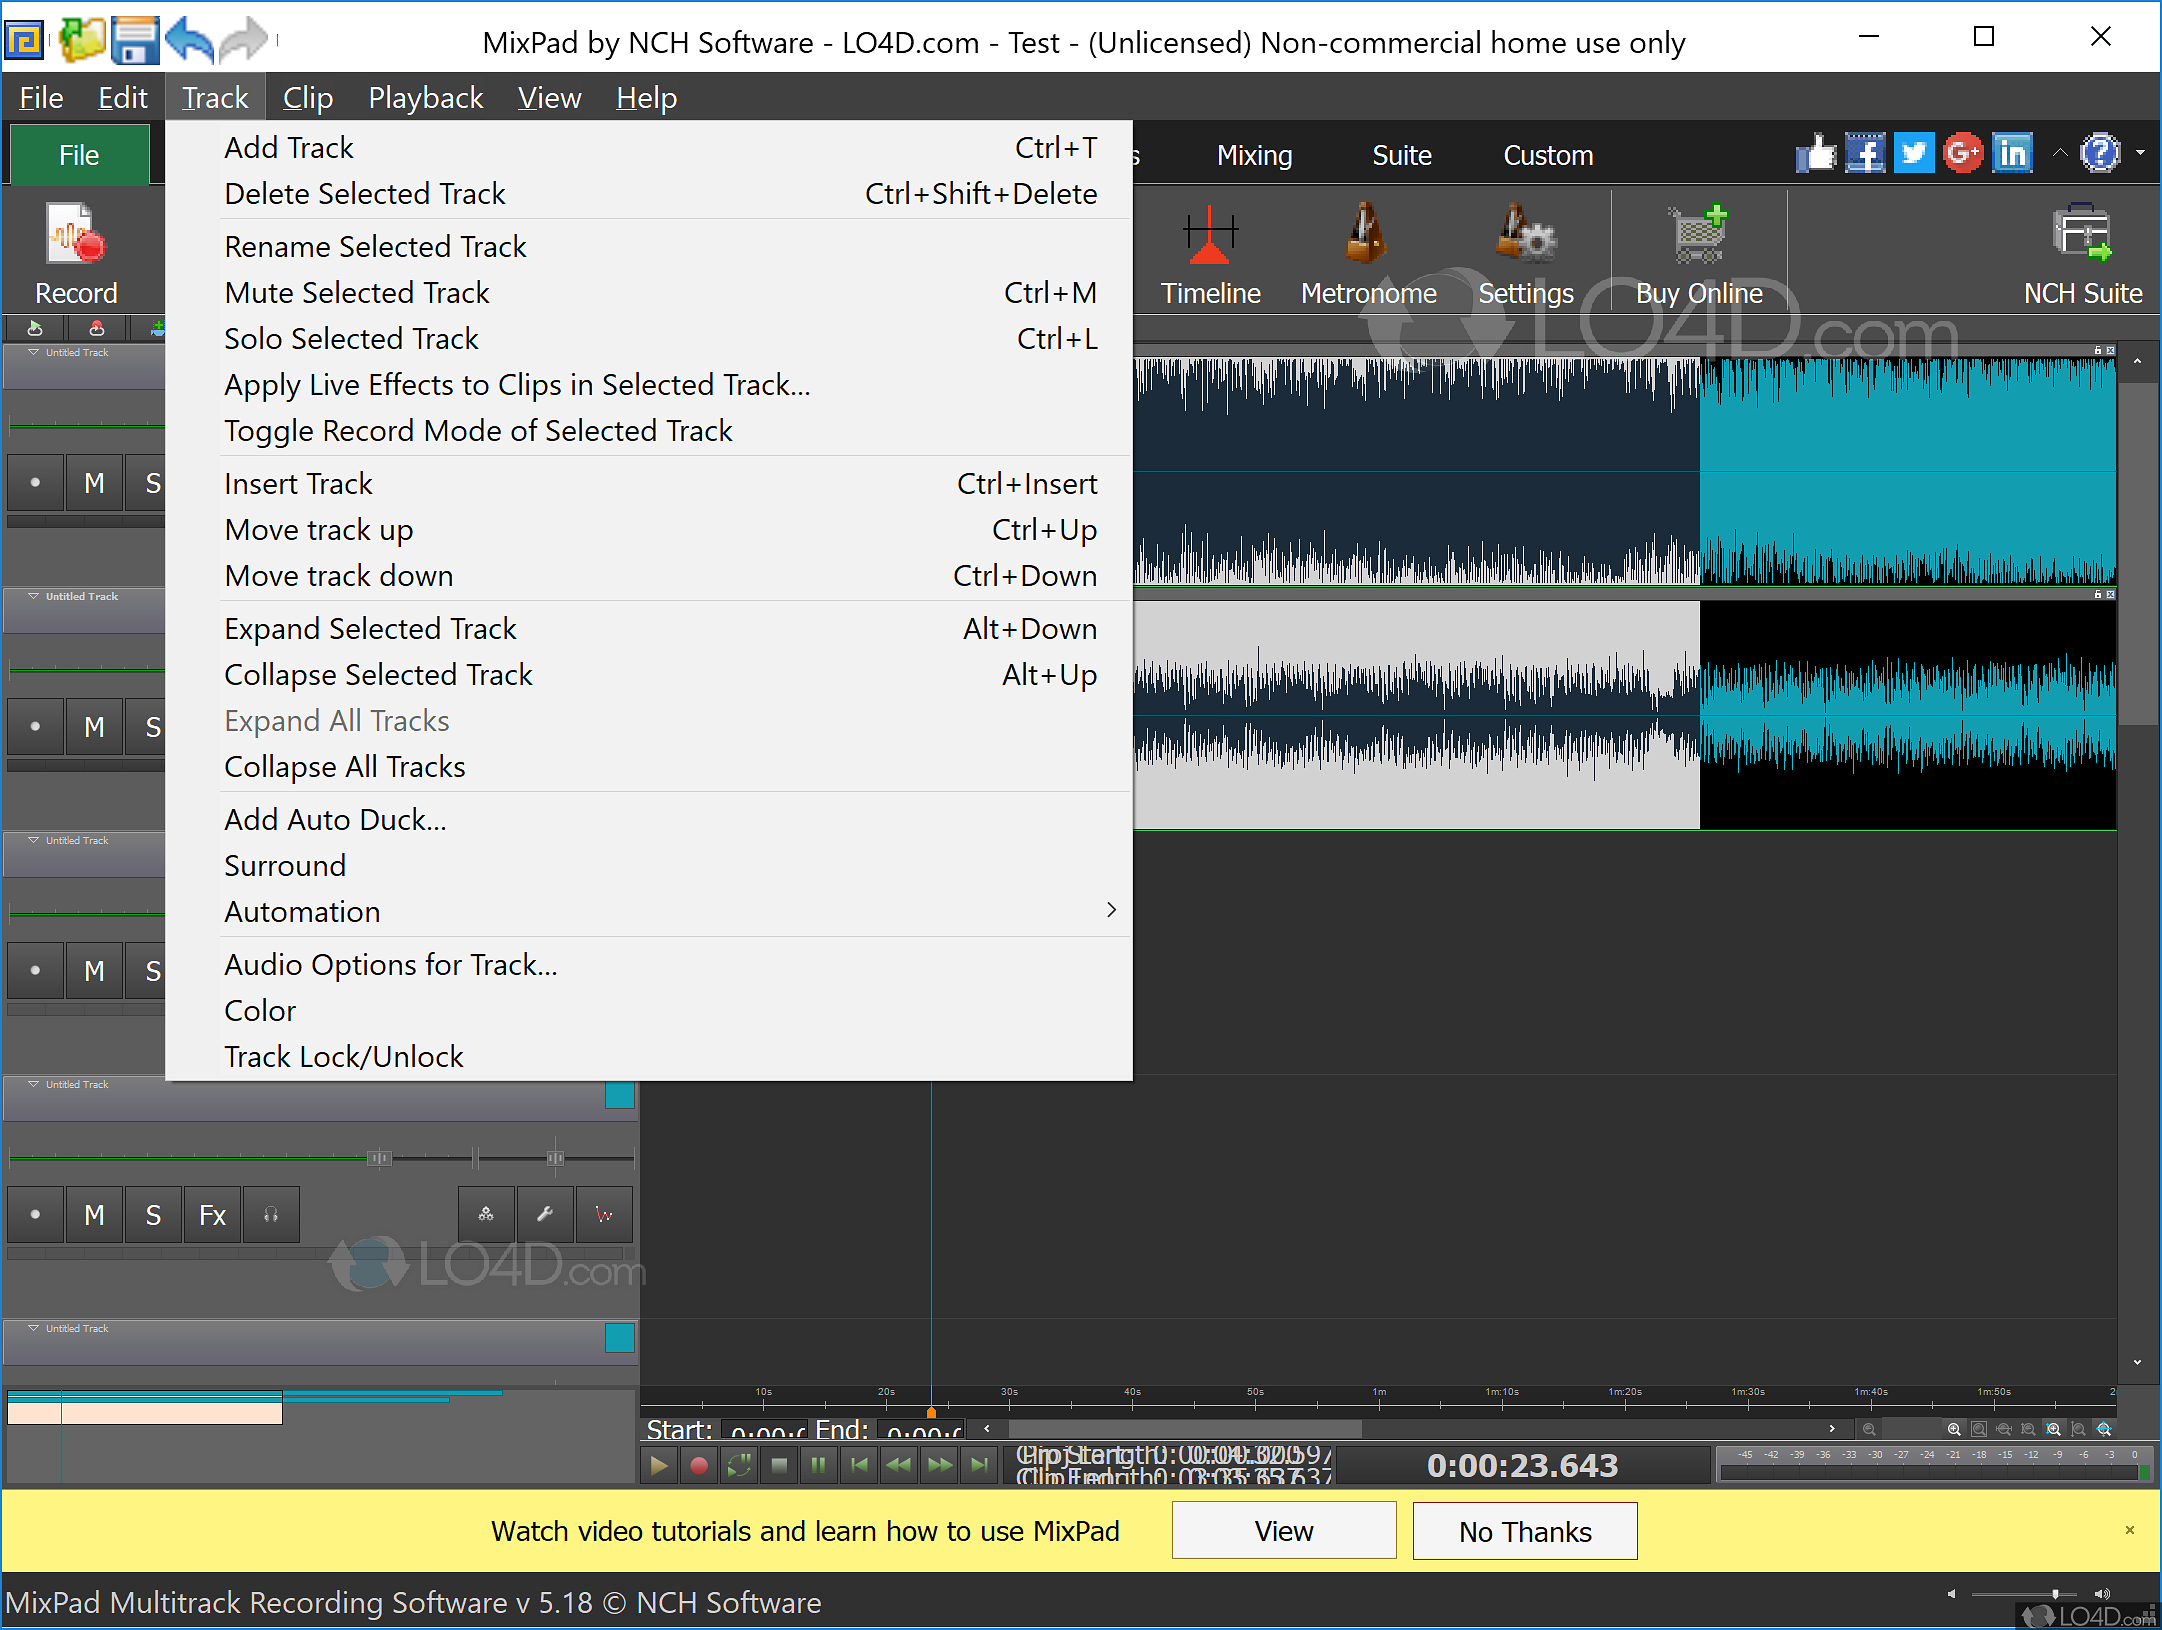Viewport: 2162px width, 1630px height.
Task: Click the No Thanks button
Action: (1524, 1531)
